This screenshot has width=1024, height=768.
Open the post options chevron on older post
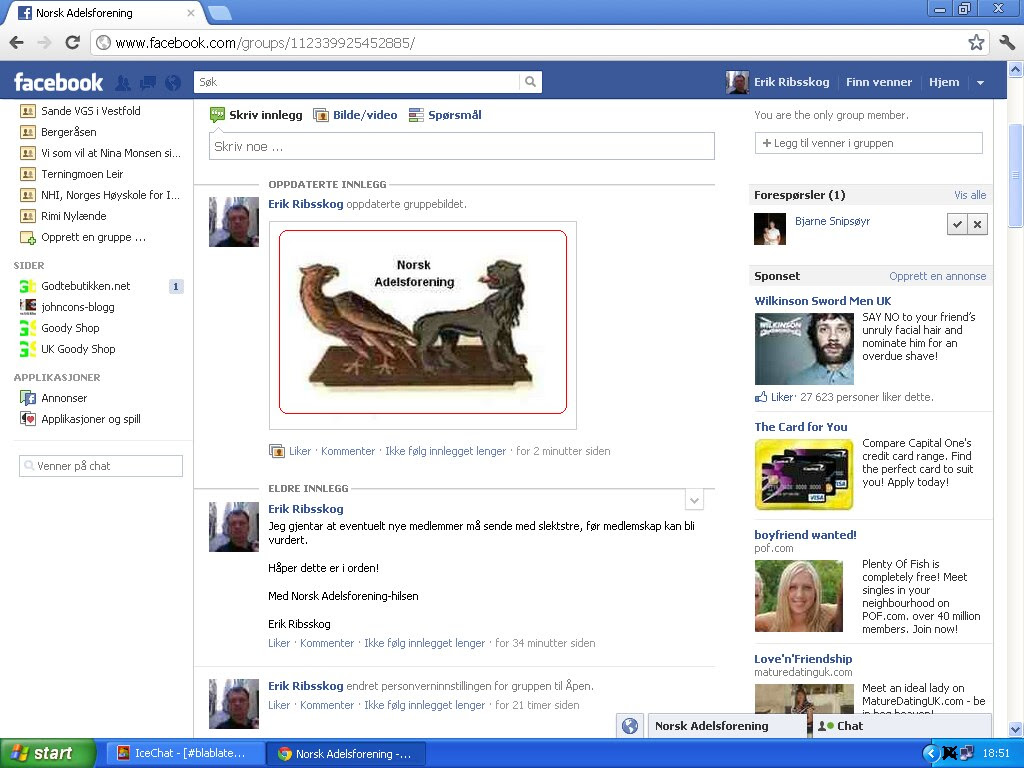coord(694,501)
